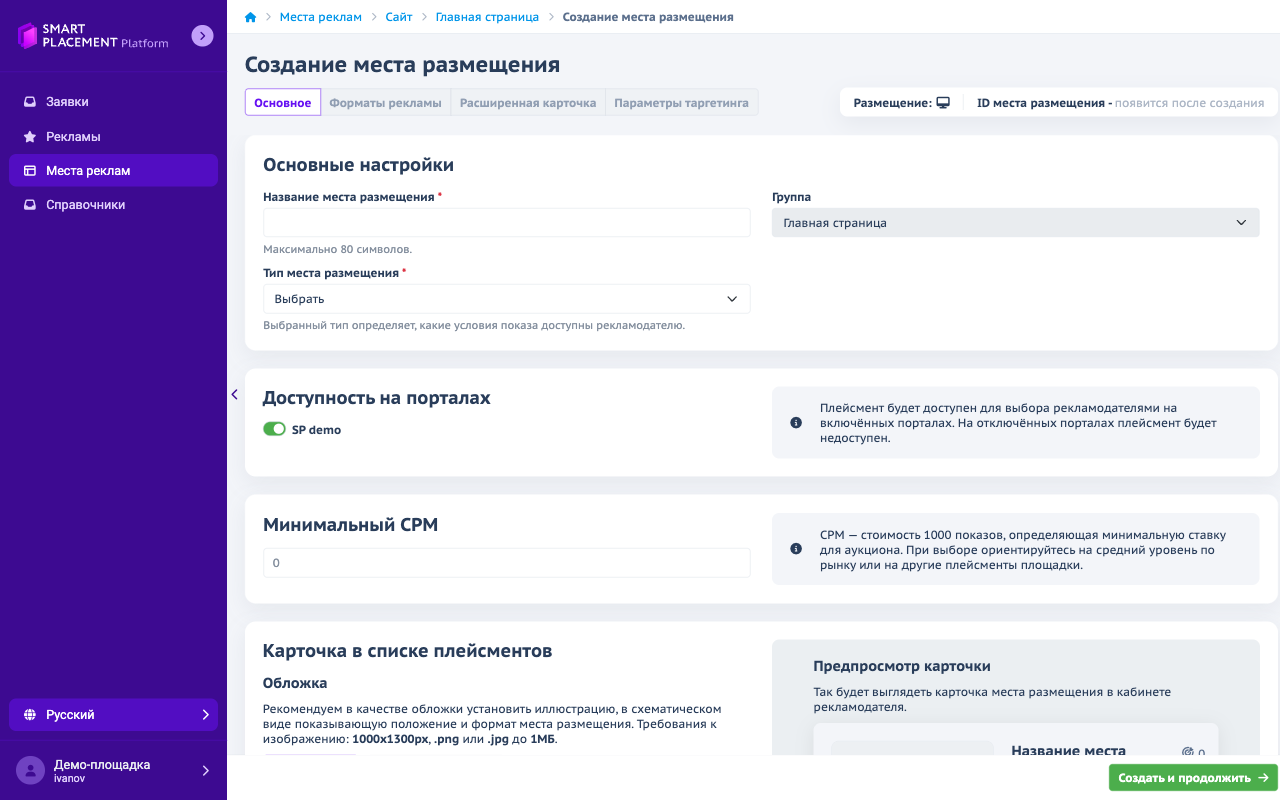Follow the Сайт breadcrumb link
Screen dimensions: 1280x800
399,17
